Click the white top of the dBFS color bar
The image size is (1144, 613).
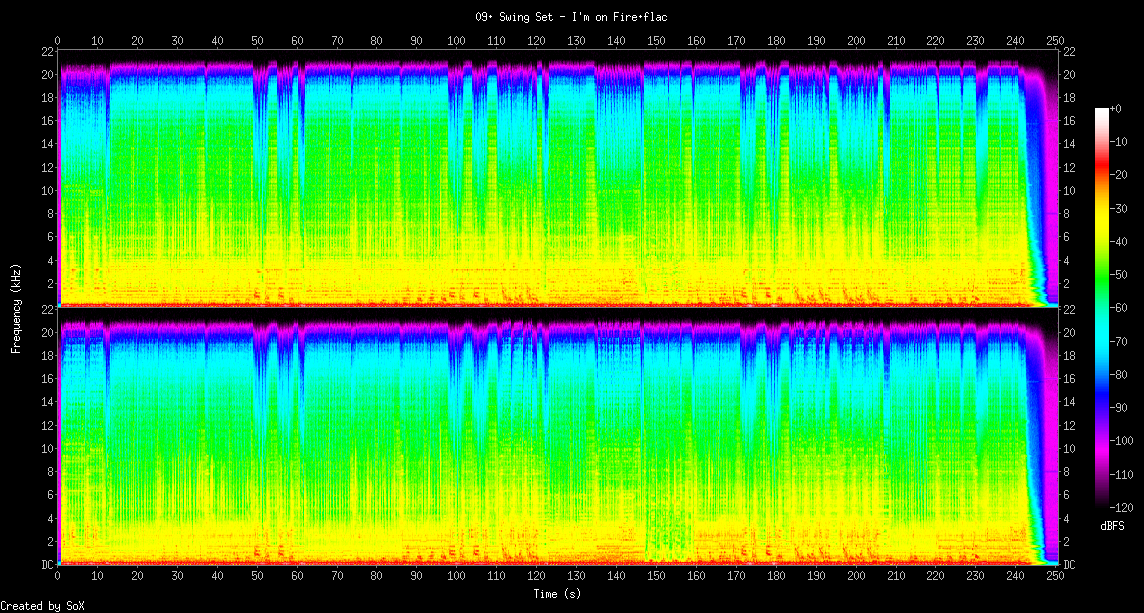pyautogui.click(x=1101, y=112)
